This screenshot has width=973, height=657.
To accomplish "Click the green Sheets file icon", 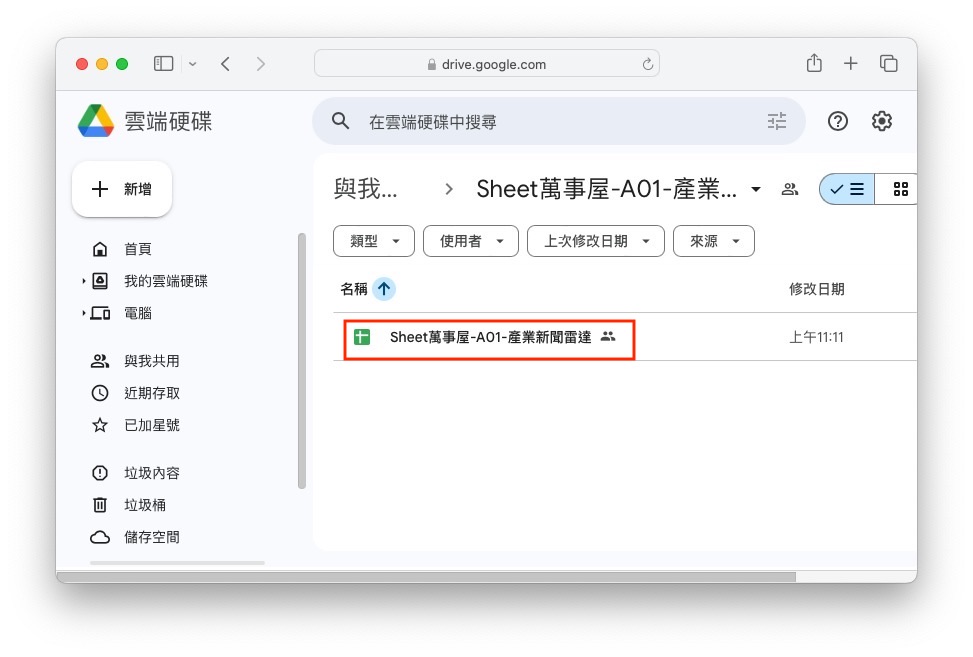I will click(x=362, y=337).
